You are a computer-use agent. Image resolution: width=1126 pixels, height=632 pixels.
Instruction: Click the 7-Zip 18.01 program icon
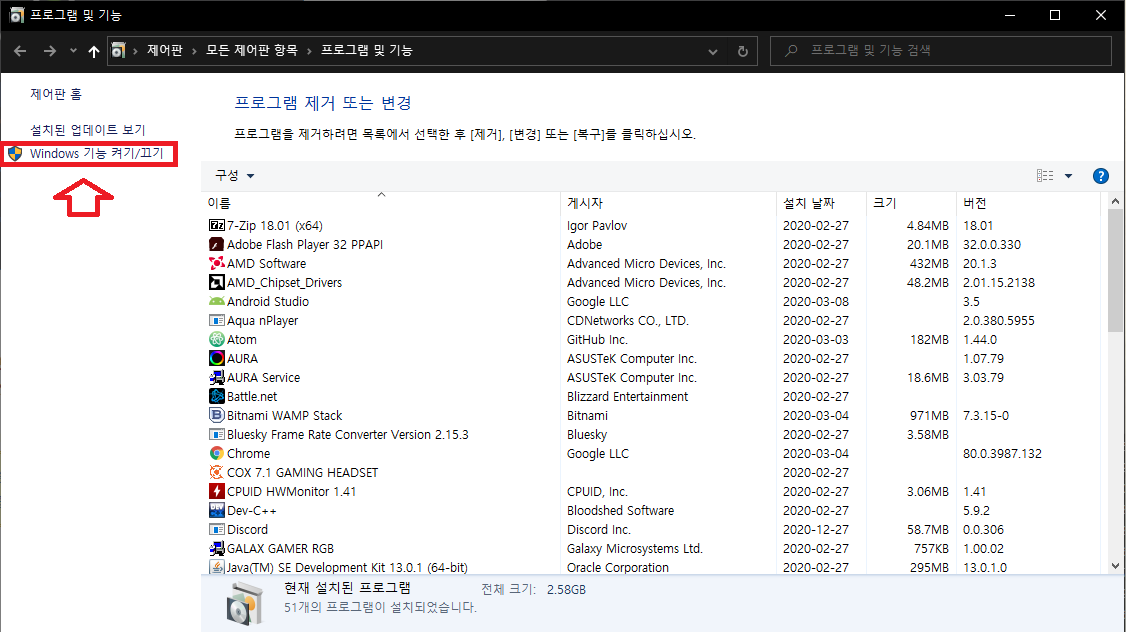click(216, 226)
